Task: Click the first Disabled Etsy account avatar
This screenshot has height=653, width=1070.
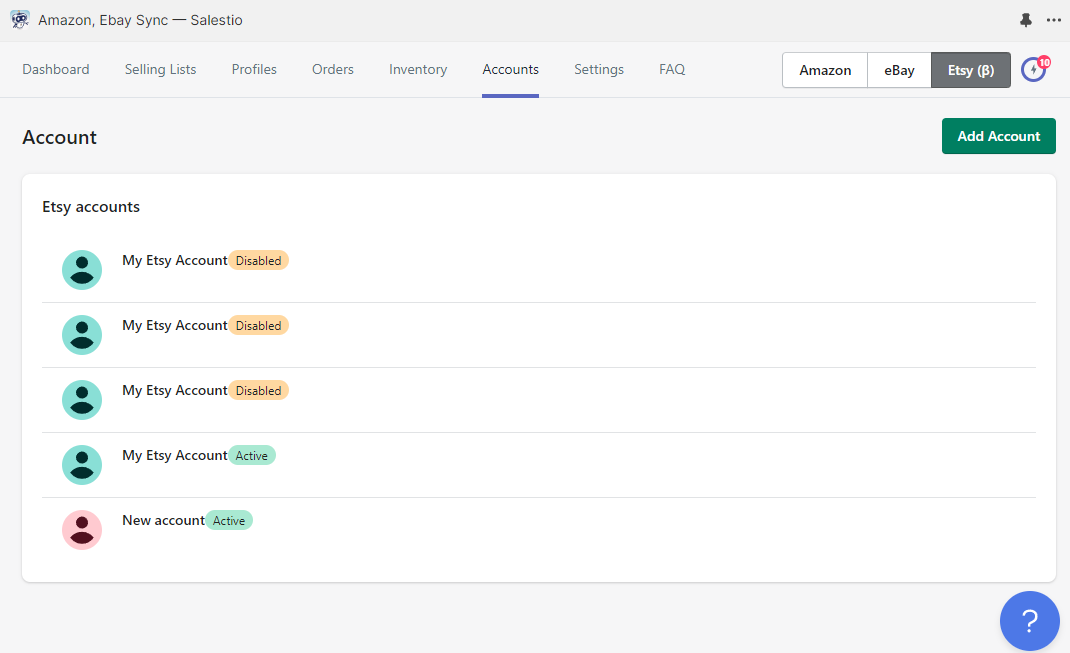Action: (82, 270)
